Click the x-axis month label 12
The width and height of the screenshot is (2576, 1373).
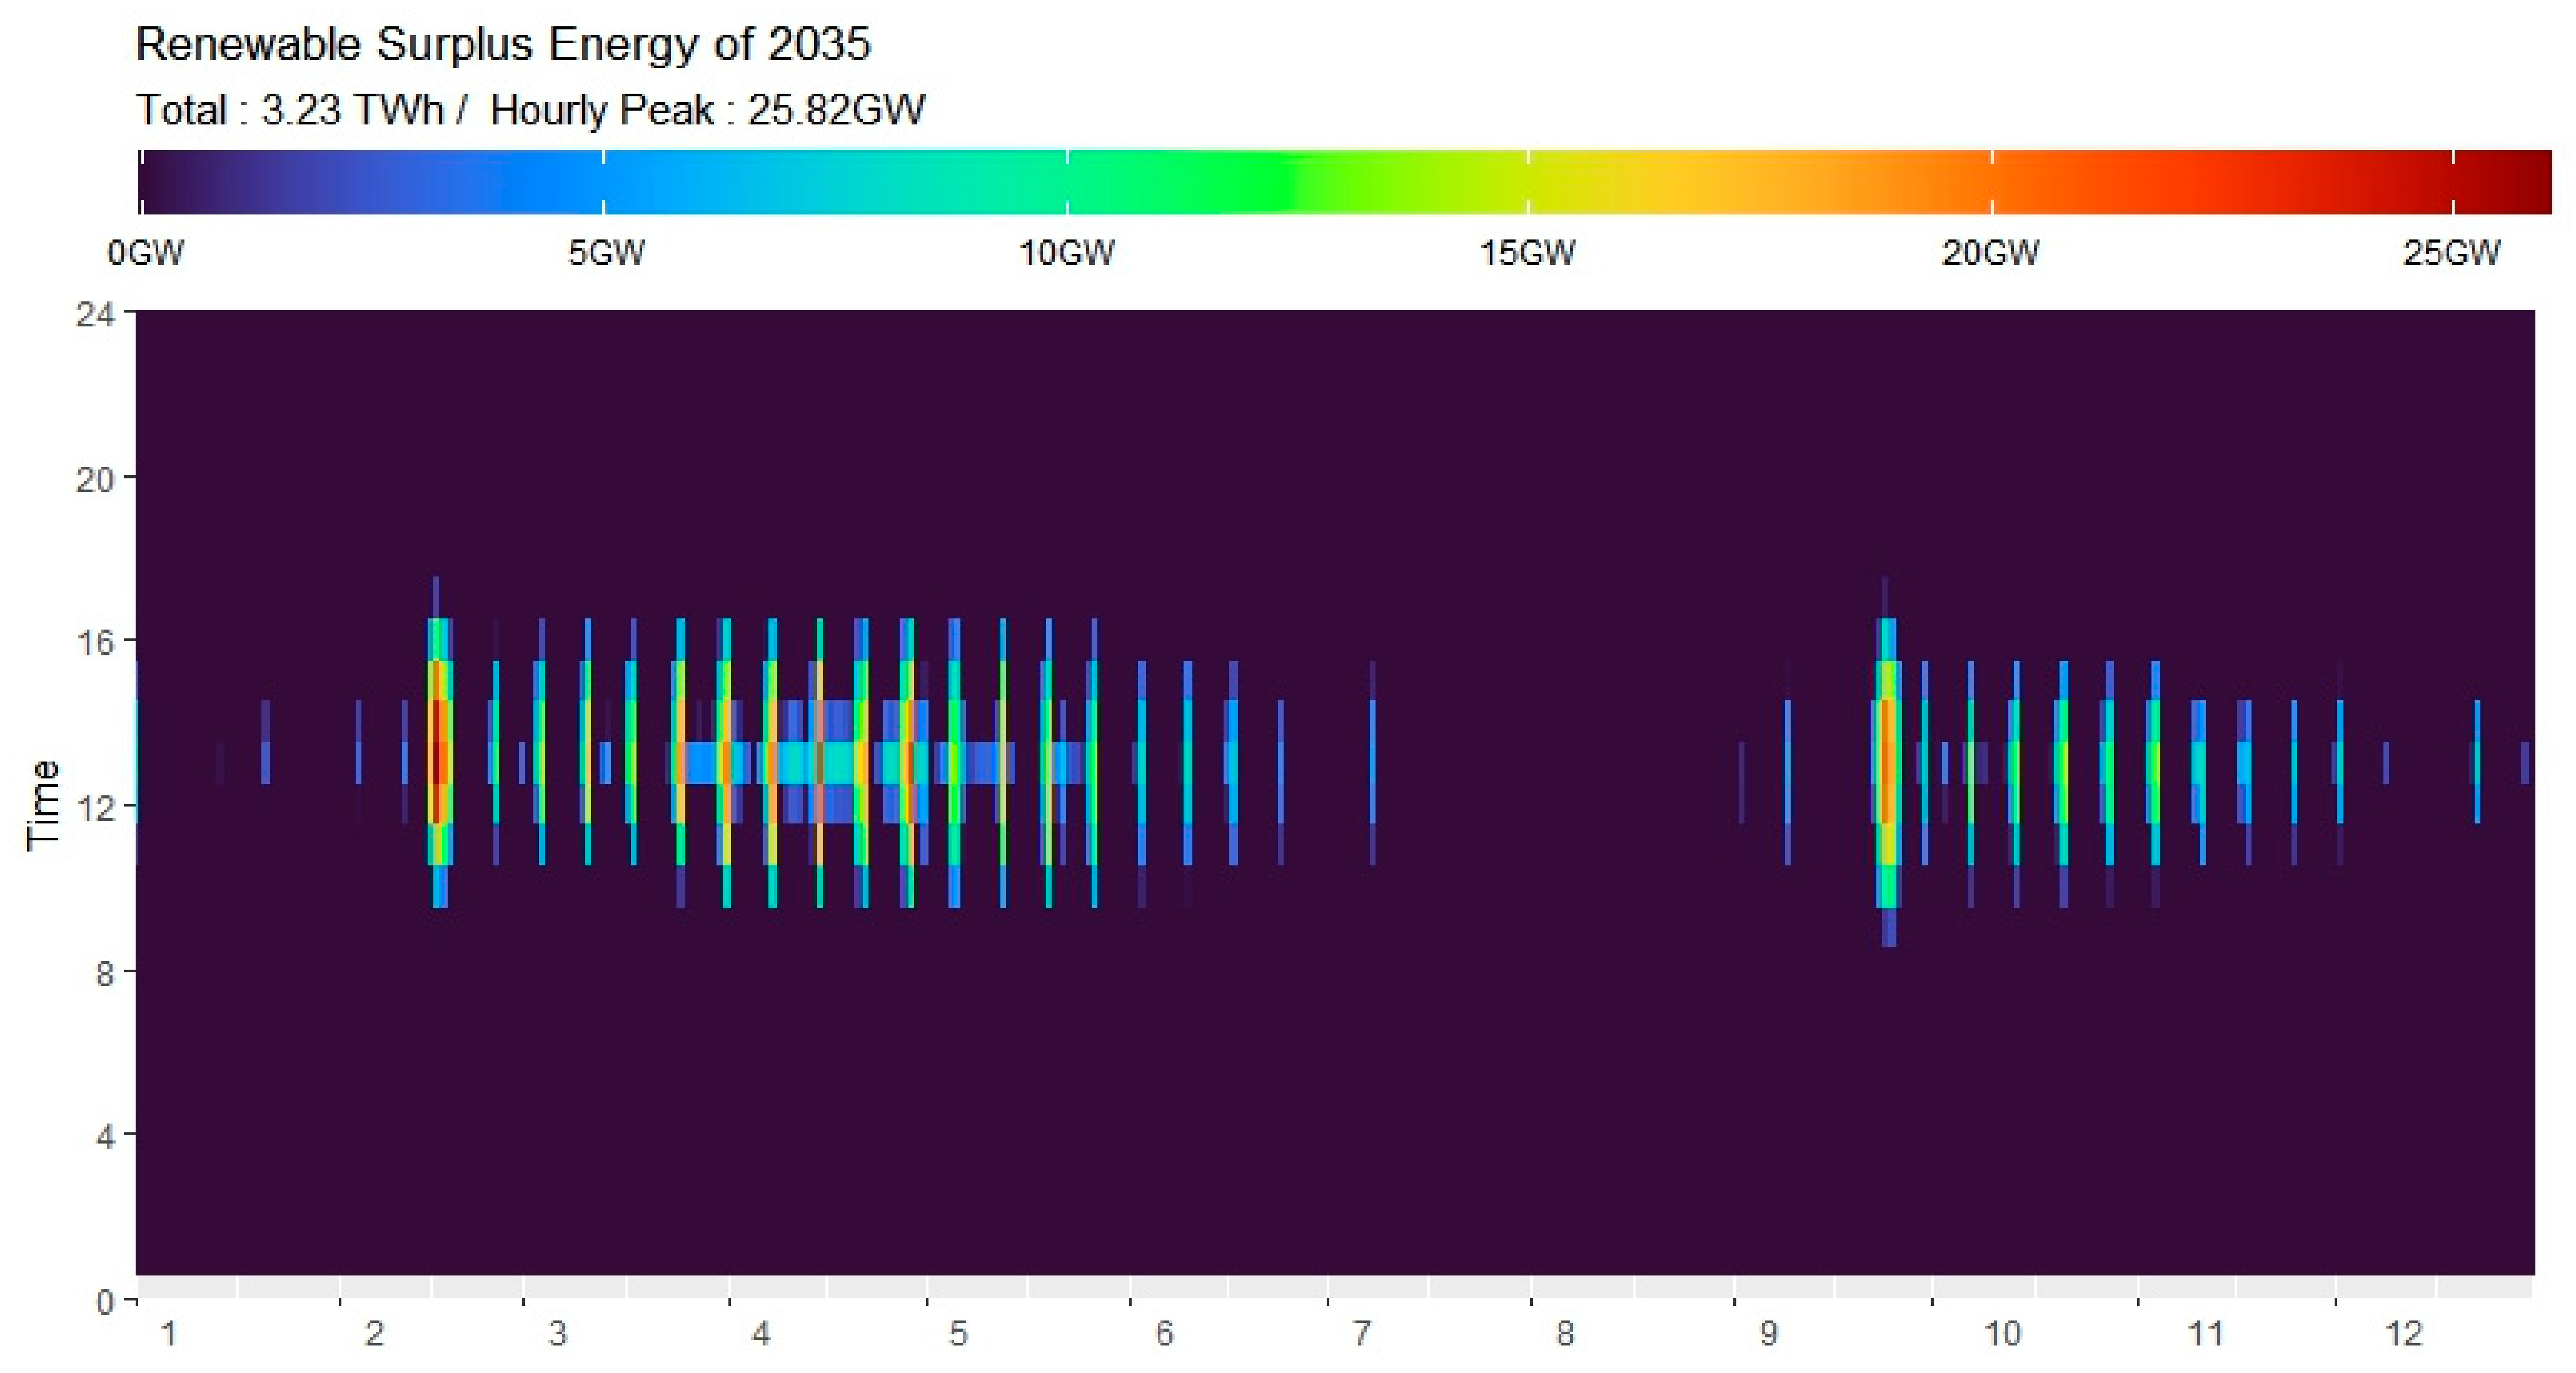click(2404, 1334)
